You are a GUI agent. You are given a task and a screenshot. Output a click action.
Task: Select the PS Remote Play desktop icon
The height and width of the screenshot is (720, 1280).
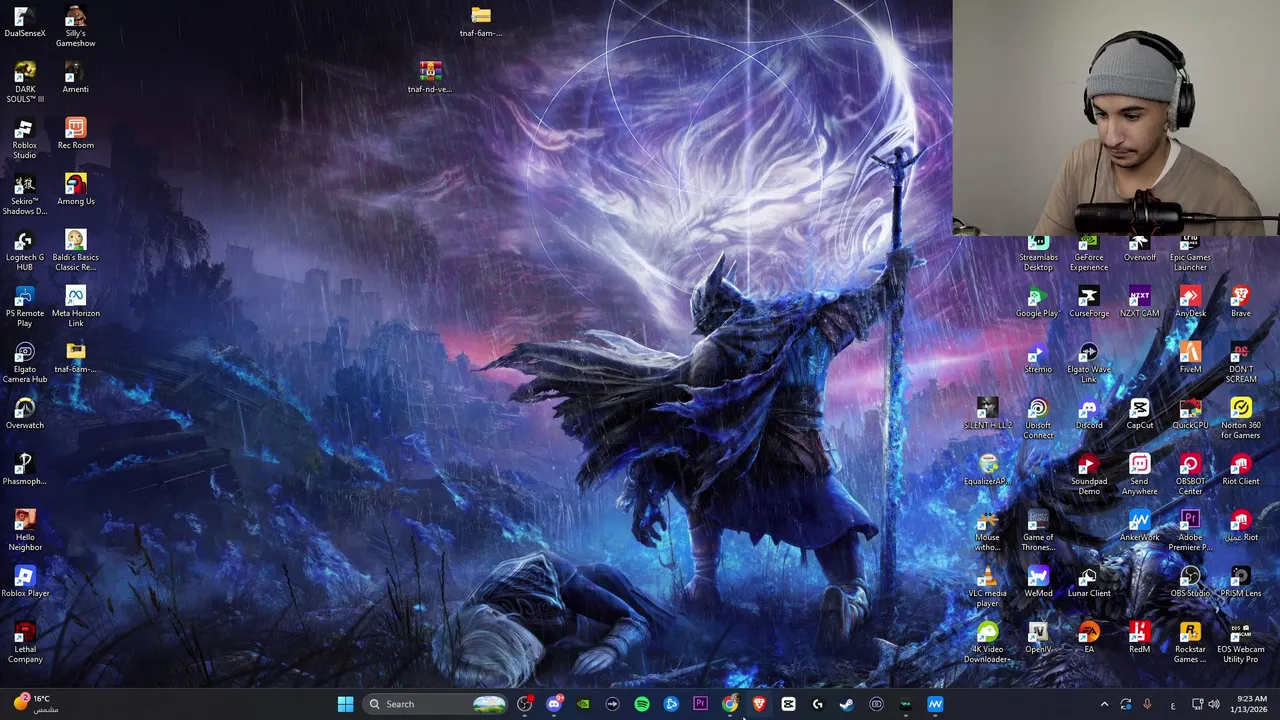click(25, 307)
